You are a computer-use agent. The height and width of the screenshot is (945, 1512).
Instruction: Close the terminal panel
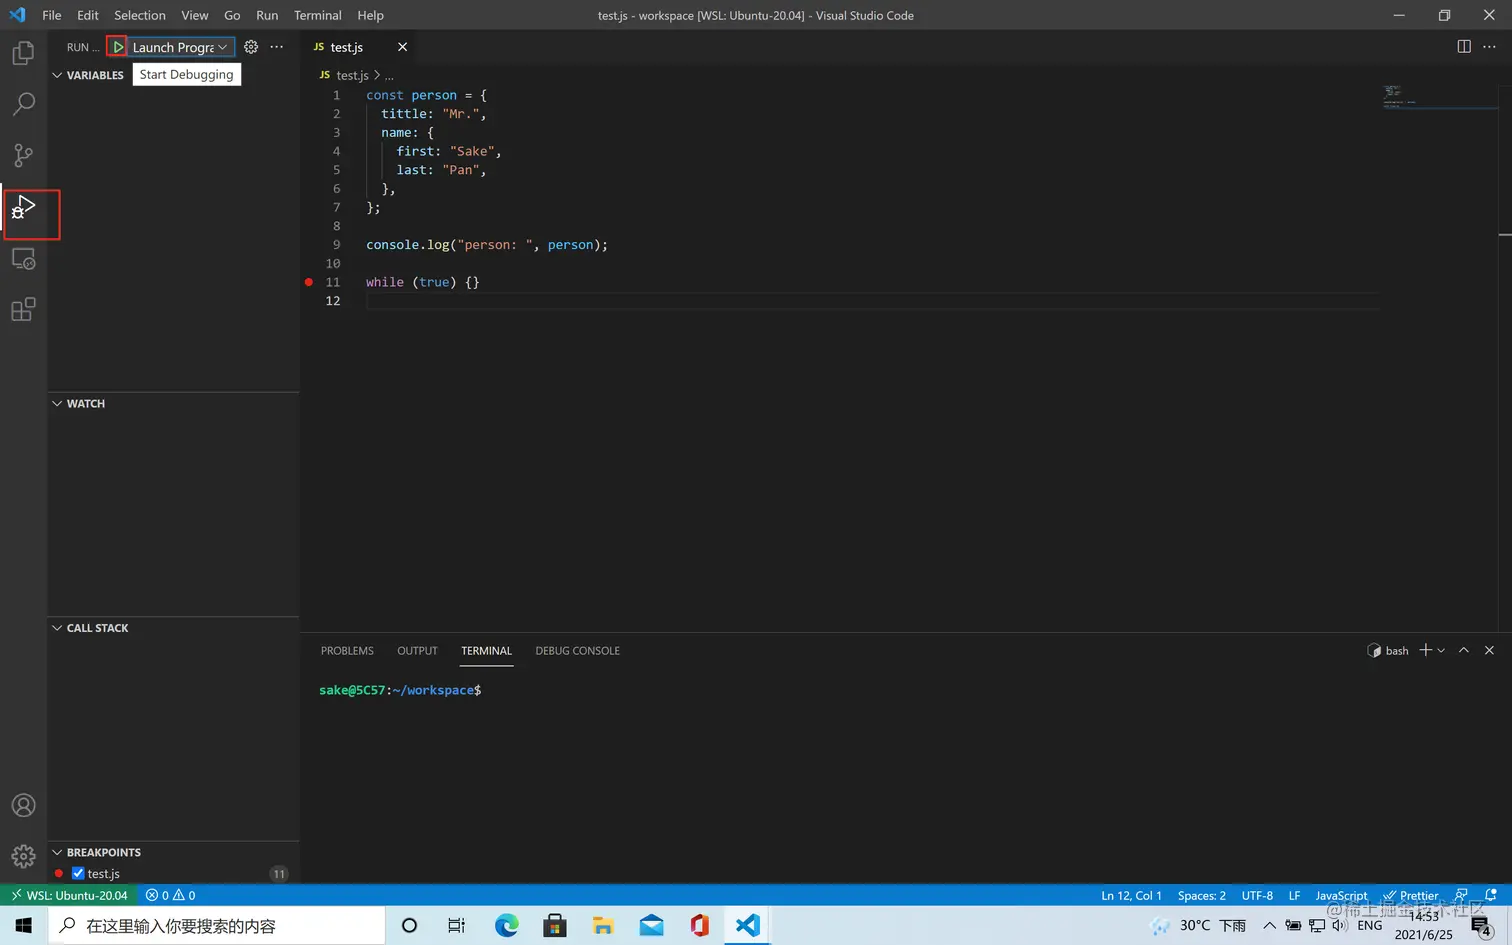1489,650
